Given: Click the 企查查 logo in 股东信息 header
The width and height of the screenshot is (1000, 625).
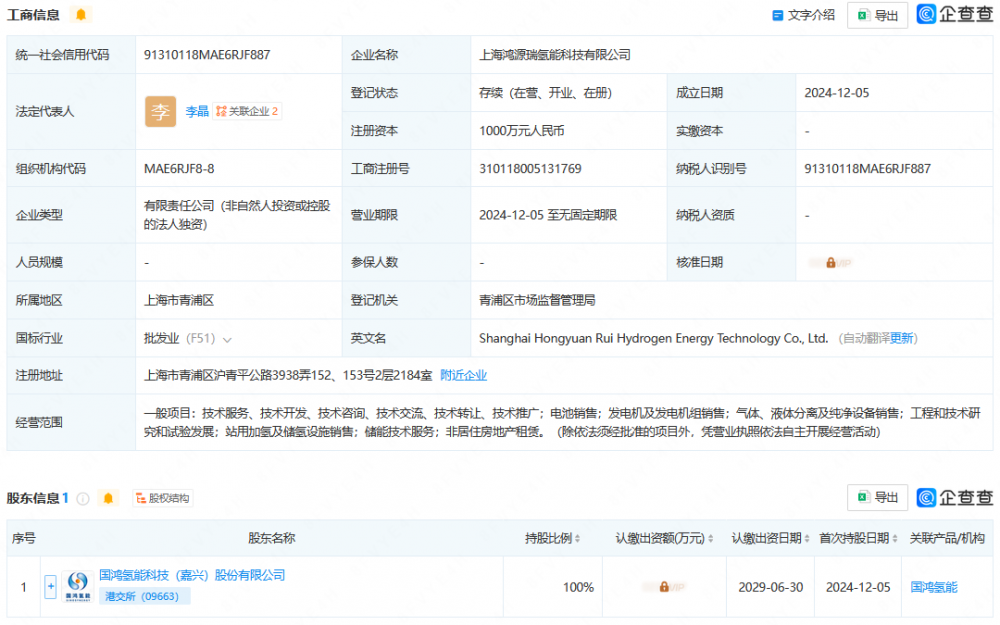Looking at the screenshot, I should click(954, 497).
